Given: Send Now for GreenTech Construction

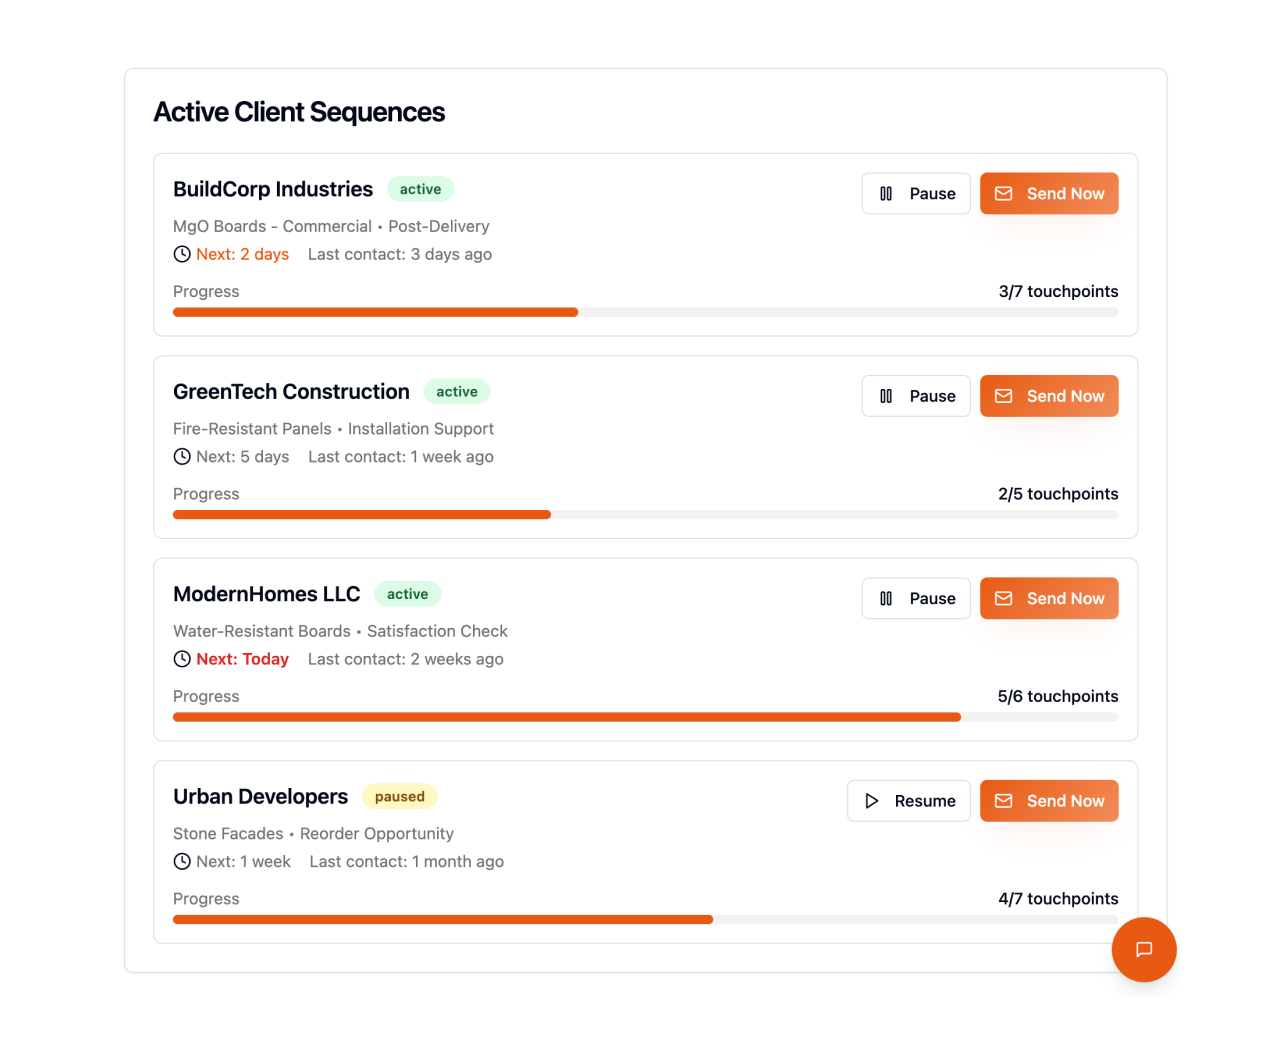Looking at the screenshot, I should coord(1049,396).
